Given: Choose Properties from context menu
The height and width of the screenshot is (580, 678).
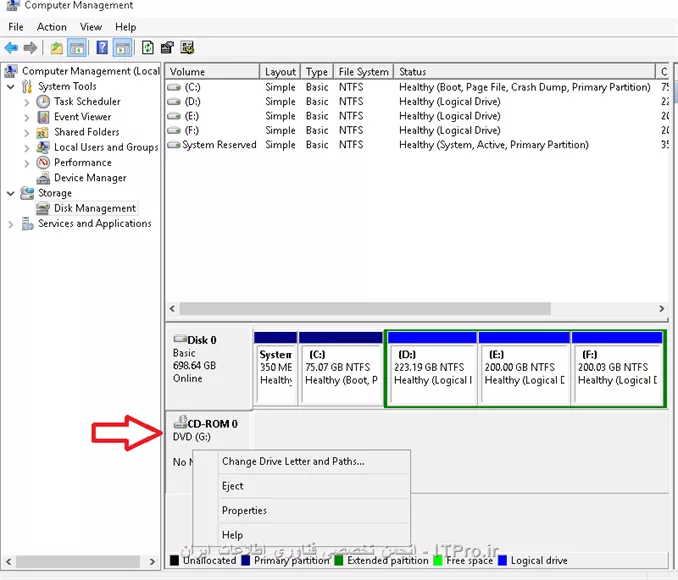Looking at the screenshot, I should click(301, 511).
